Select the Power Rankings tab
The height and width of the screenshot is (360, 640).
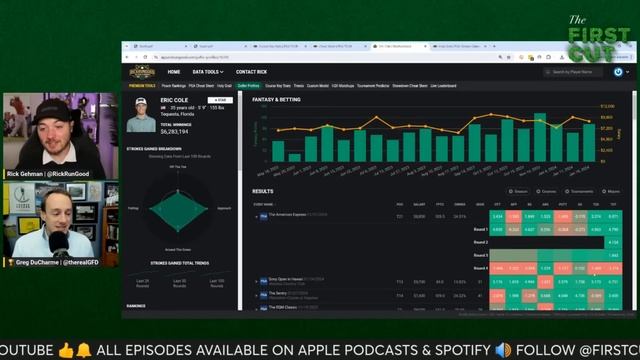pyautogui.click(x=173, y=86)
